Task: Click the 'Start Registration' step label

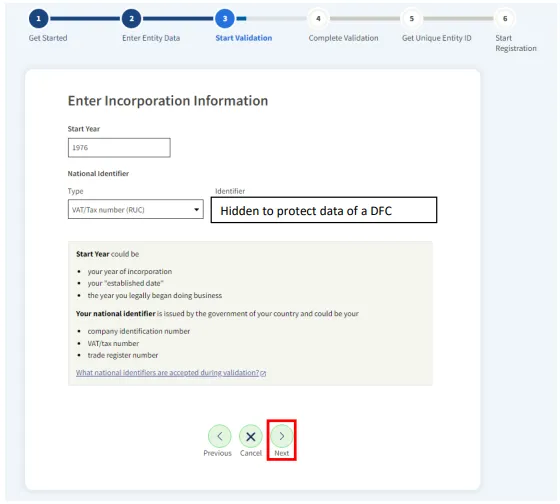Action: point(516,43)
